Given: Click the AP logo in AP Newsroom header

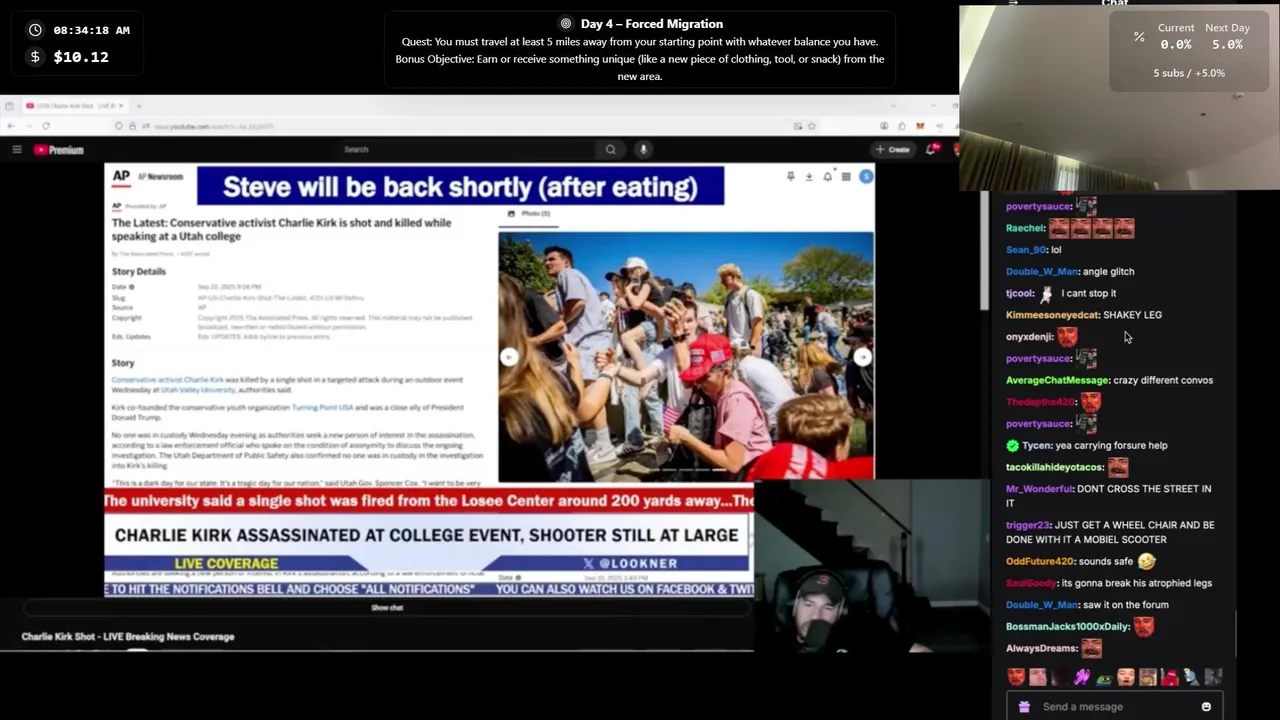Looking at the screenshot, I should click(x=121, y=176).
